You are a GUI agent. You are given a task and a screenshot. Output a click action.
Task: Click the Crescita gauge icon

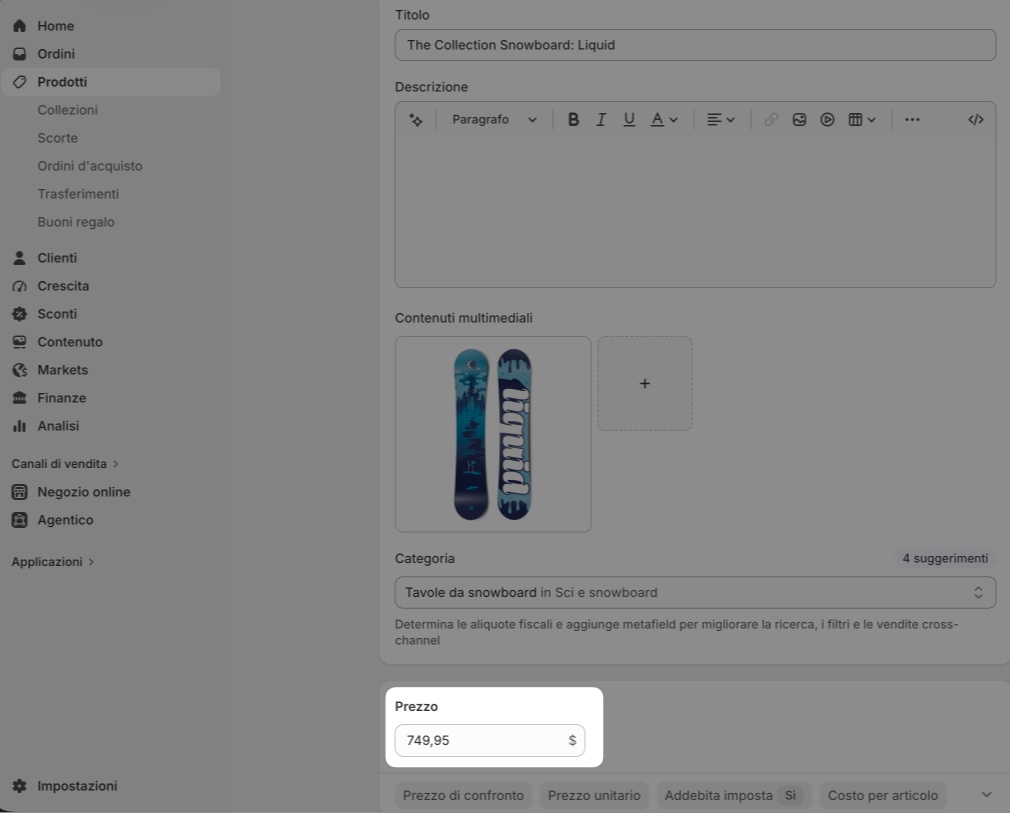click(19, 286)
